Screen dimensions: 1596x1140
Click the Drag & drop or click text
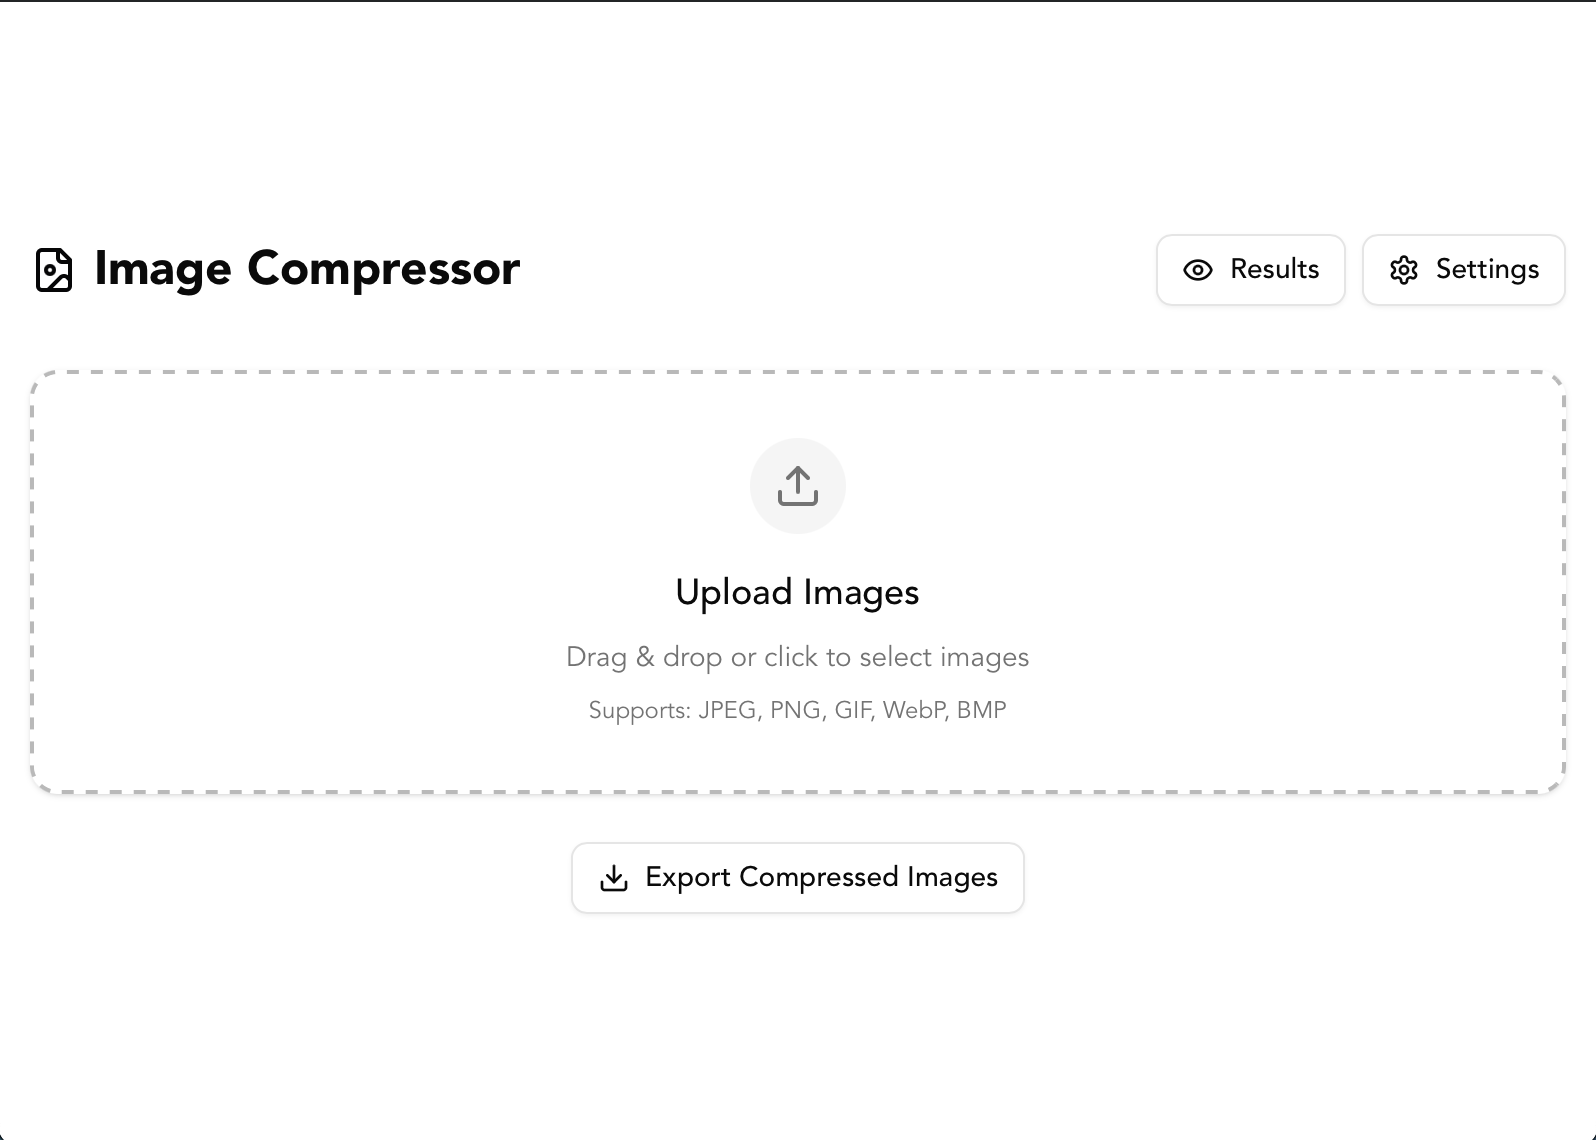798,657
